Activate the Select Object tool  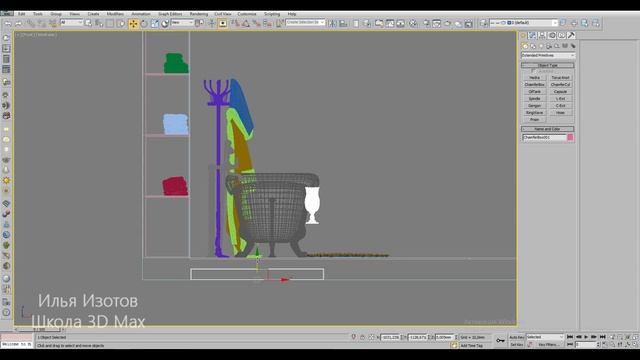pos(88,23)
